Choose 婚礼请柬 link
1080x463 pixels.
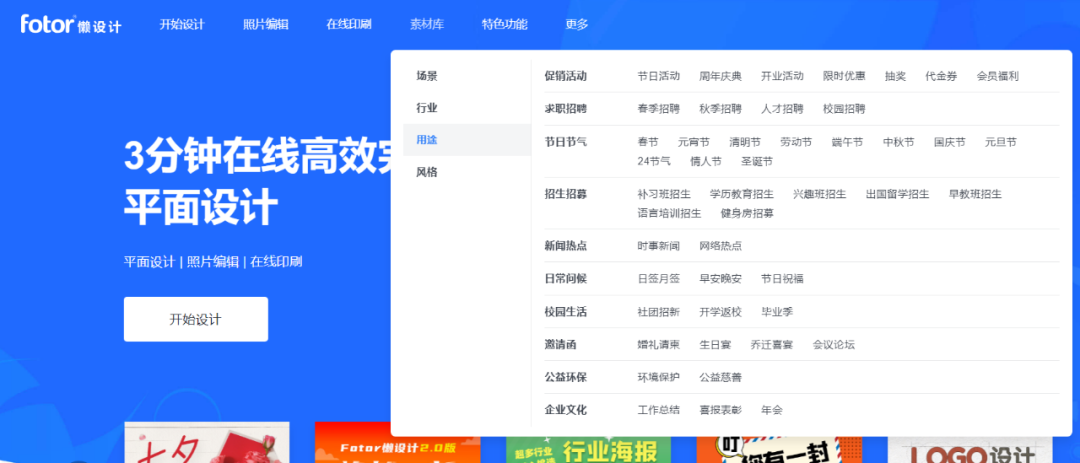click(x=658, y=344)
